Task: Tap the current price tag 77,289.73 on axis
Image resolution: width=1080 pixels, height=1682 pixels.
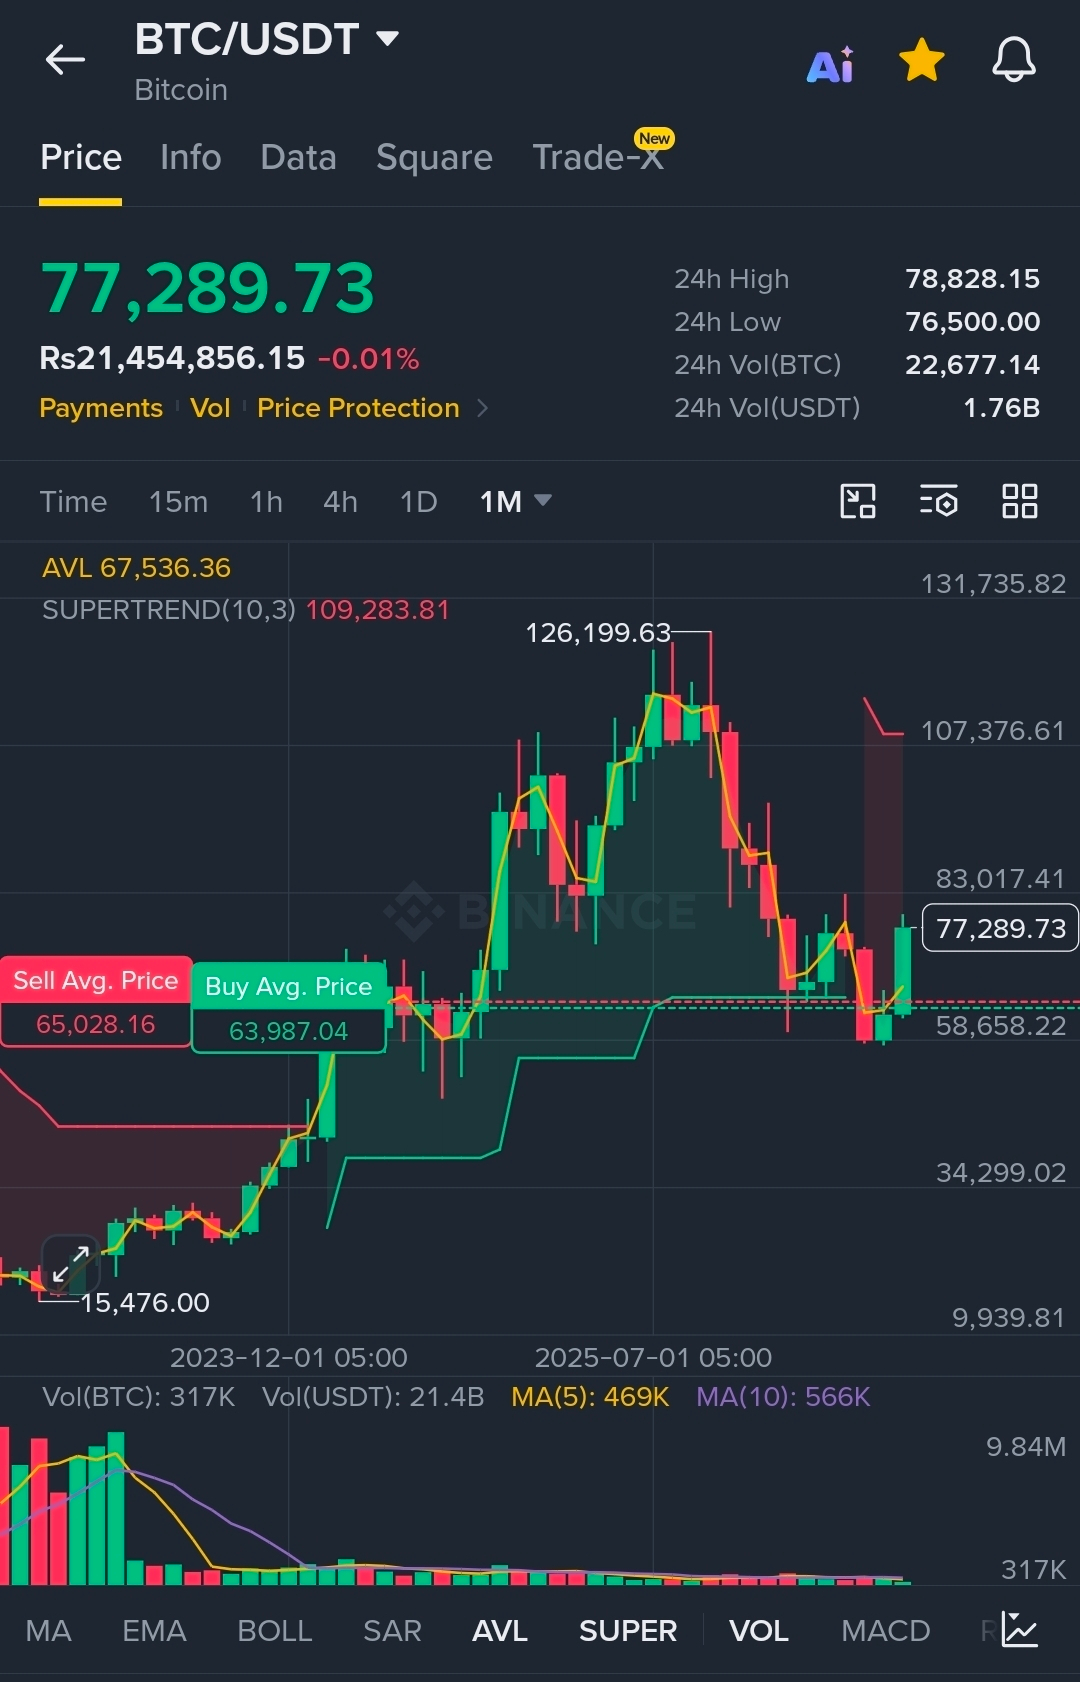Action: [1000, 928]
